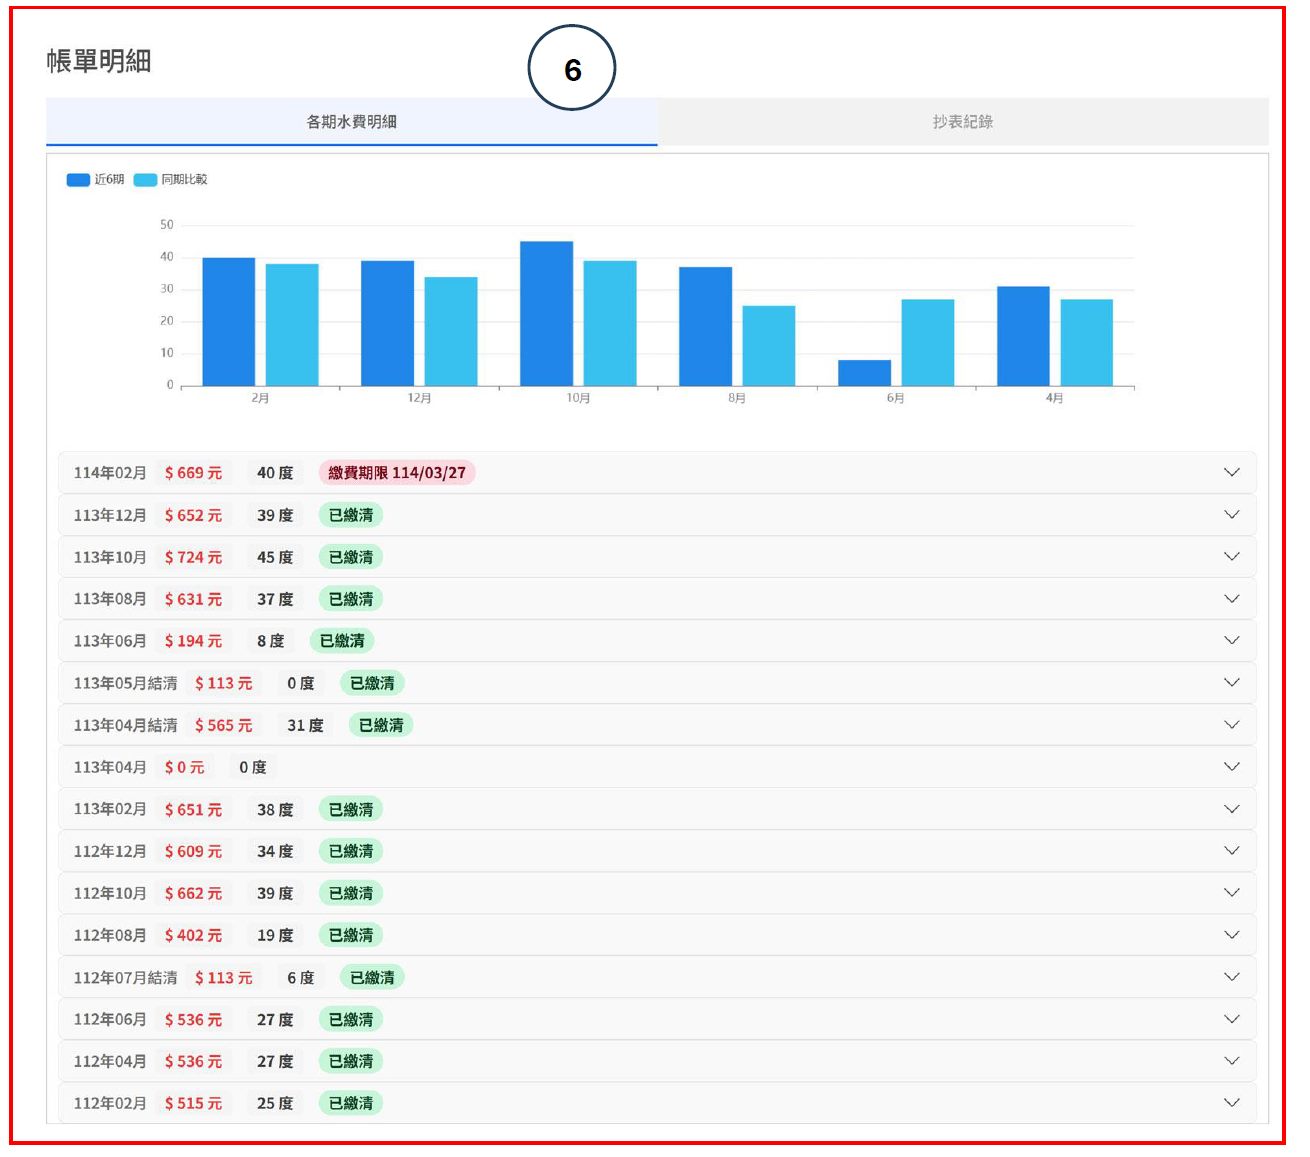The image size is (1310, 1157).
Task: Click the 112年10月 period label
Action: coord(110,893)
